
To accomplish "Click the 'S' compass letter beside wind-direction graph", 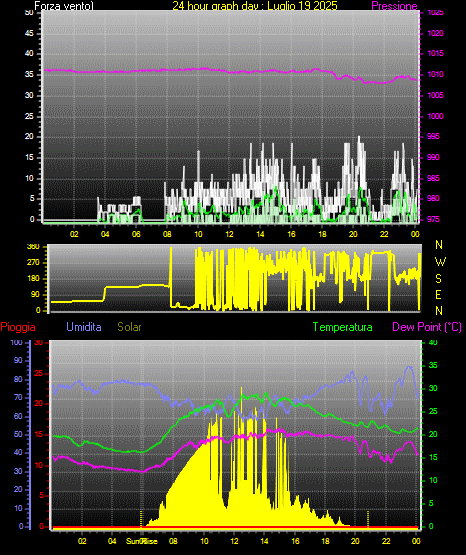I will [x=438, y=279].
